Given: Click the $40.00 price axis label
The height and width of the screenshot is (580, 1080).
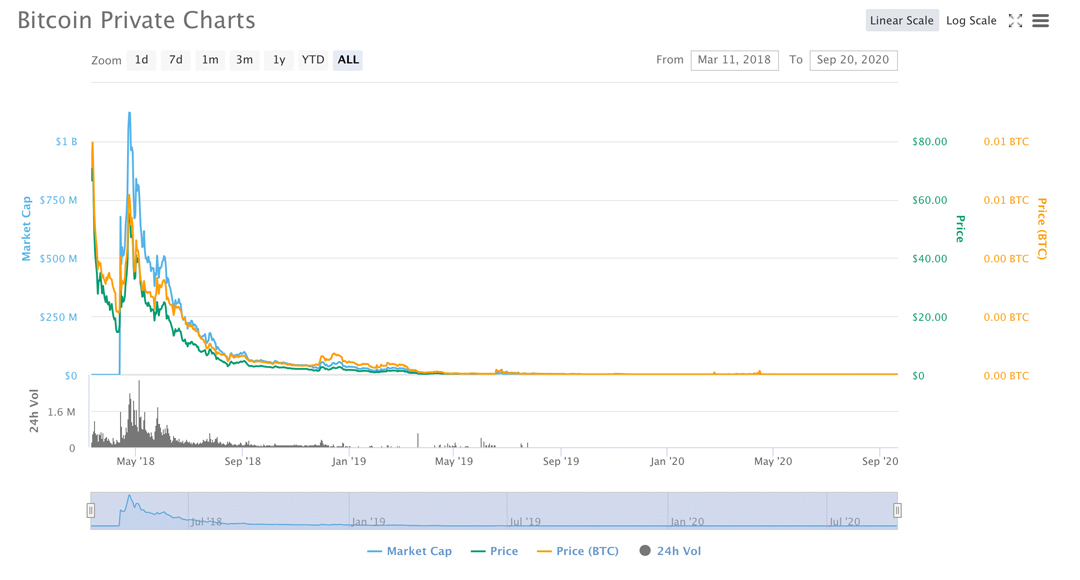Looking at the screenshot, I should coord(929,258).
